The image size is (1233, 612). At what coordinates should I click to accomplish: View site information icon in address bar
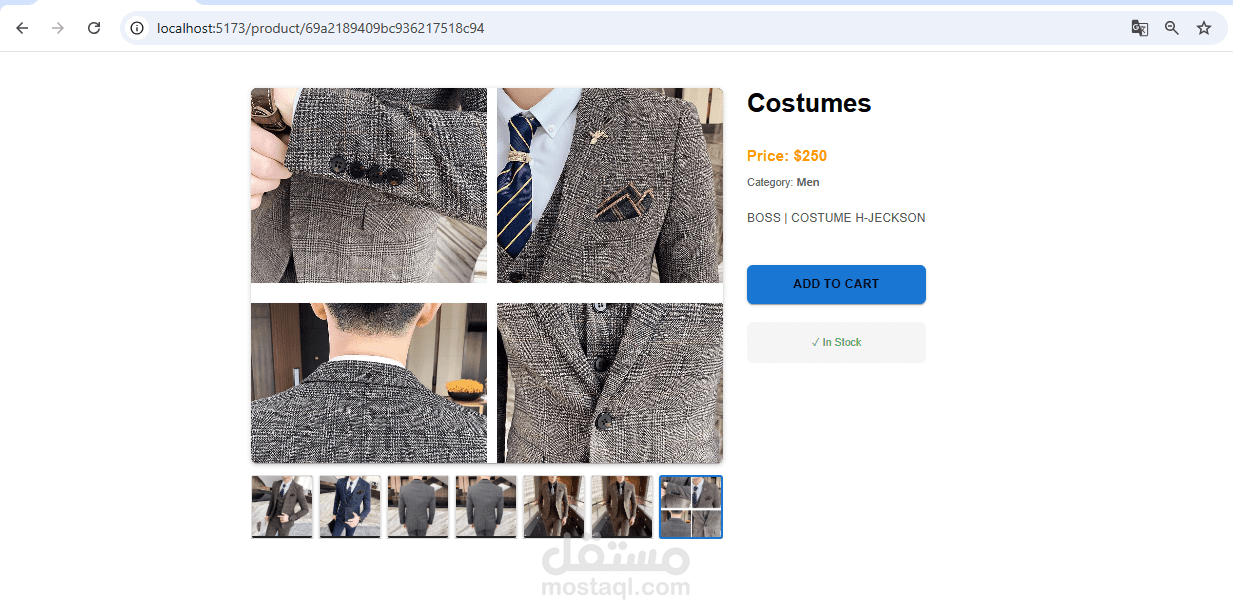pyautogui.click(x=138, y=28)
